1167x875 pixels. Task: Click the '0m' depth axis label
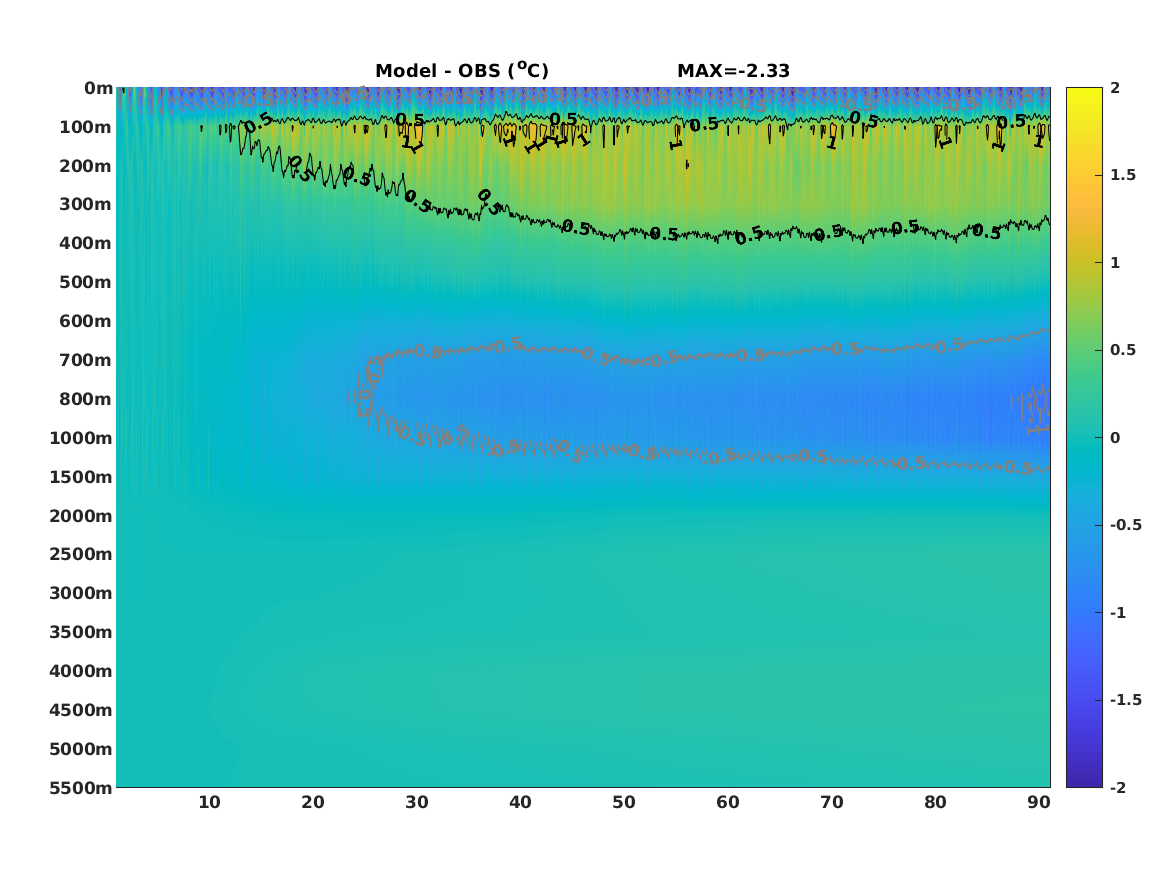click(98, 89)
